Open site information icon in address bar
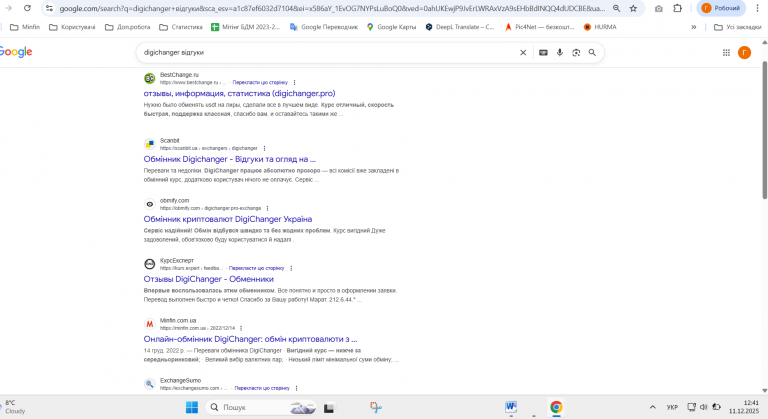 click(49, 8)
